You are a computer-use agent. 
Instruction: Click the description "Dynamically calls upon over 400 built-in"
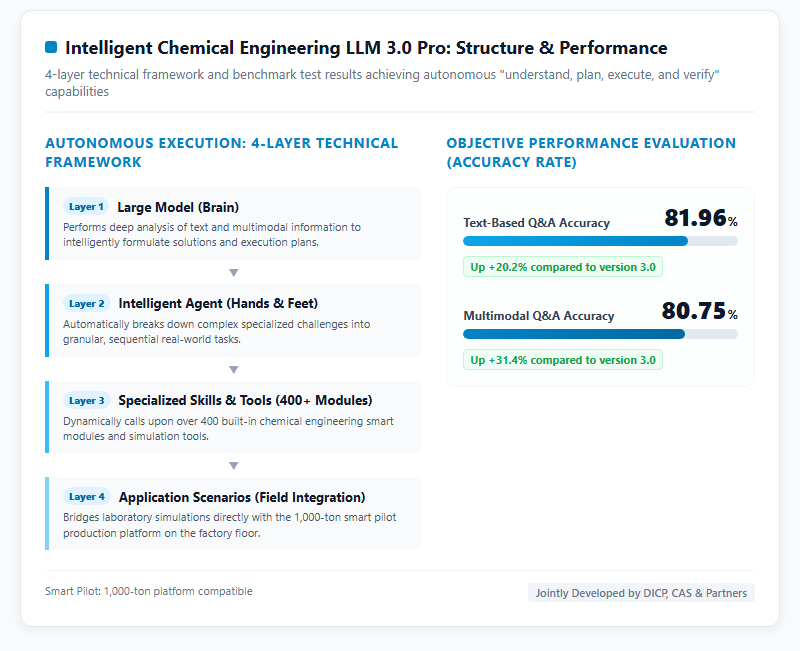pyautogui.click(x=228, y=429)
